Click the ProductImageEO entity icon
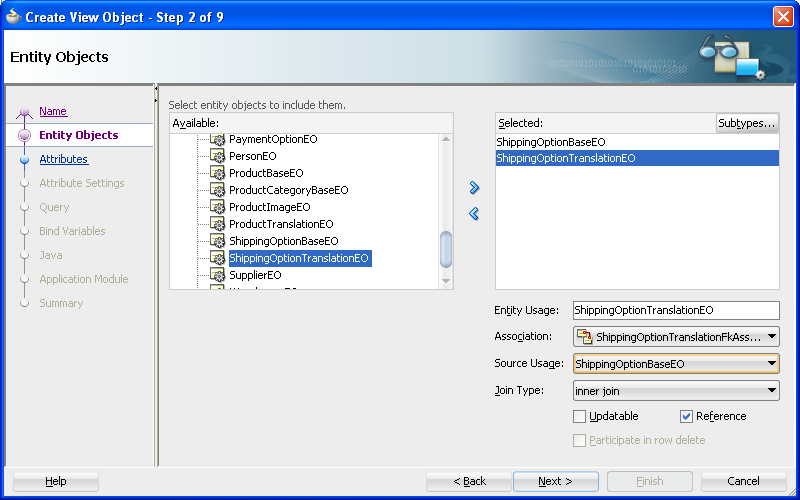800x500 pixels. click(218, 207)
